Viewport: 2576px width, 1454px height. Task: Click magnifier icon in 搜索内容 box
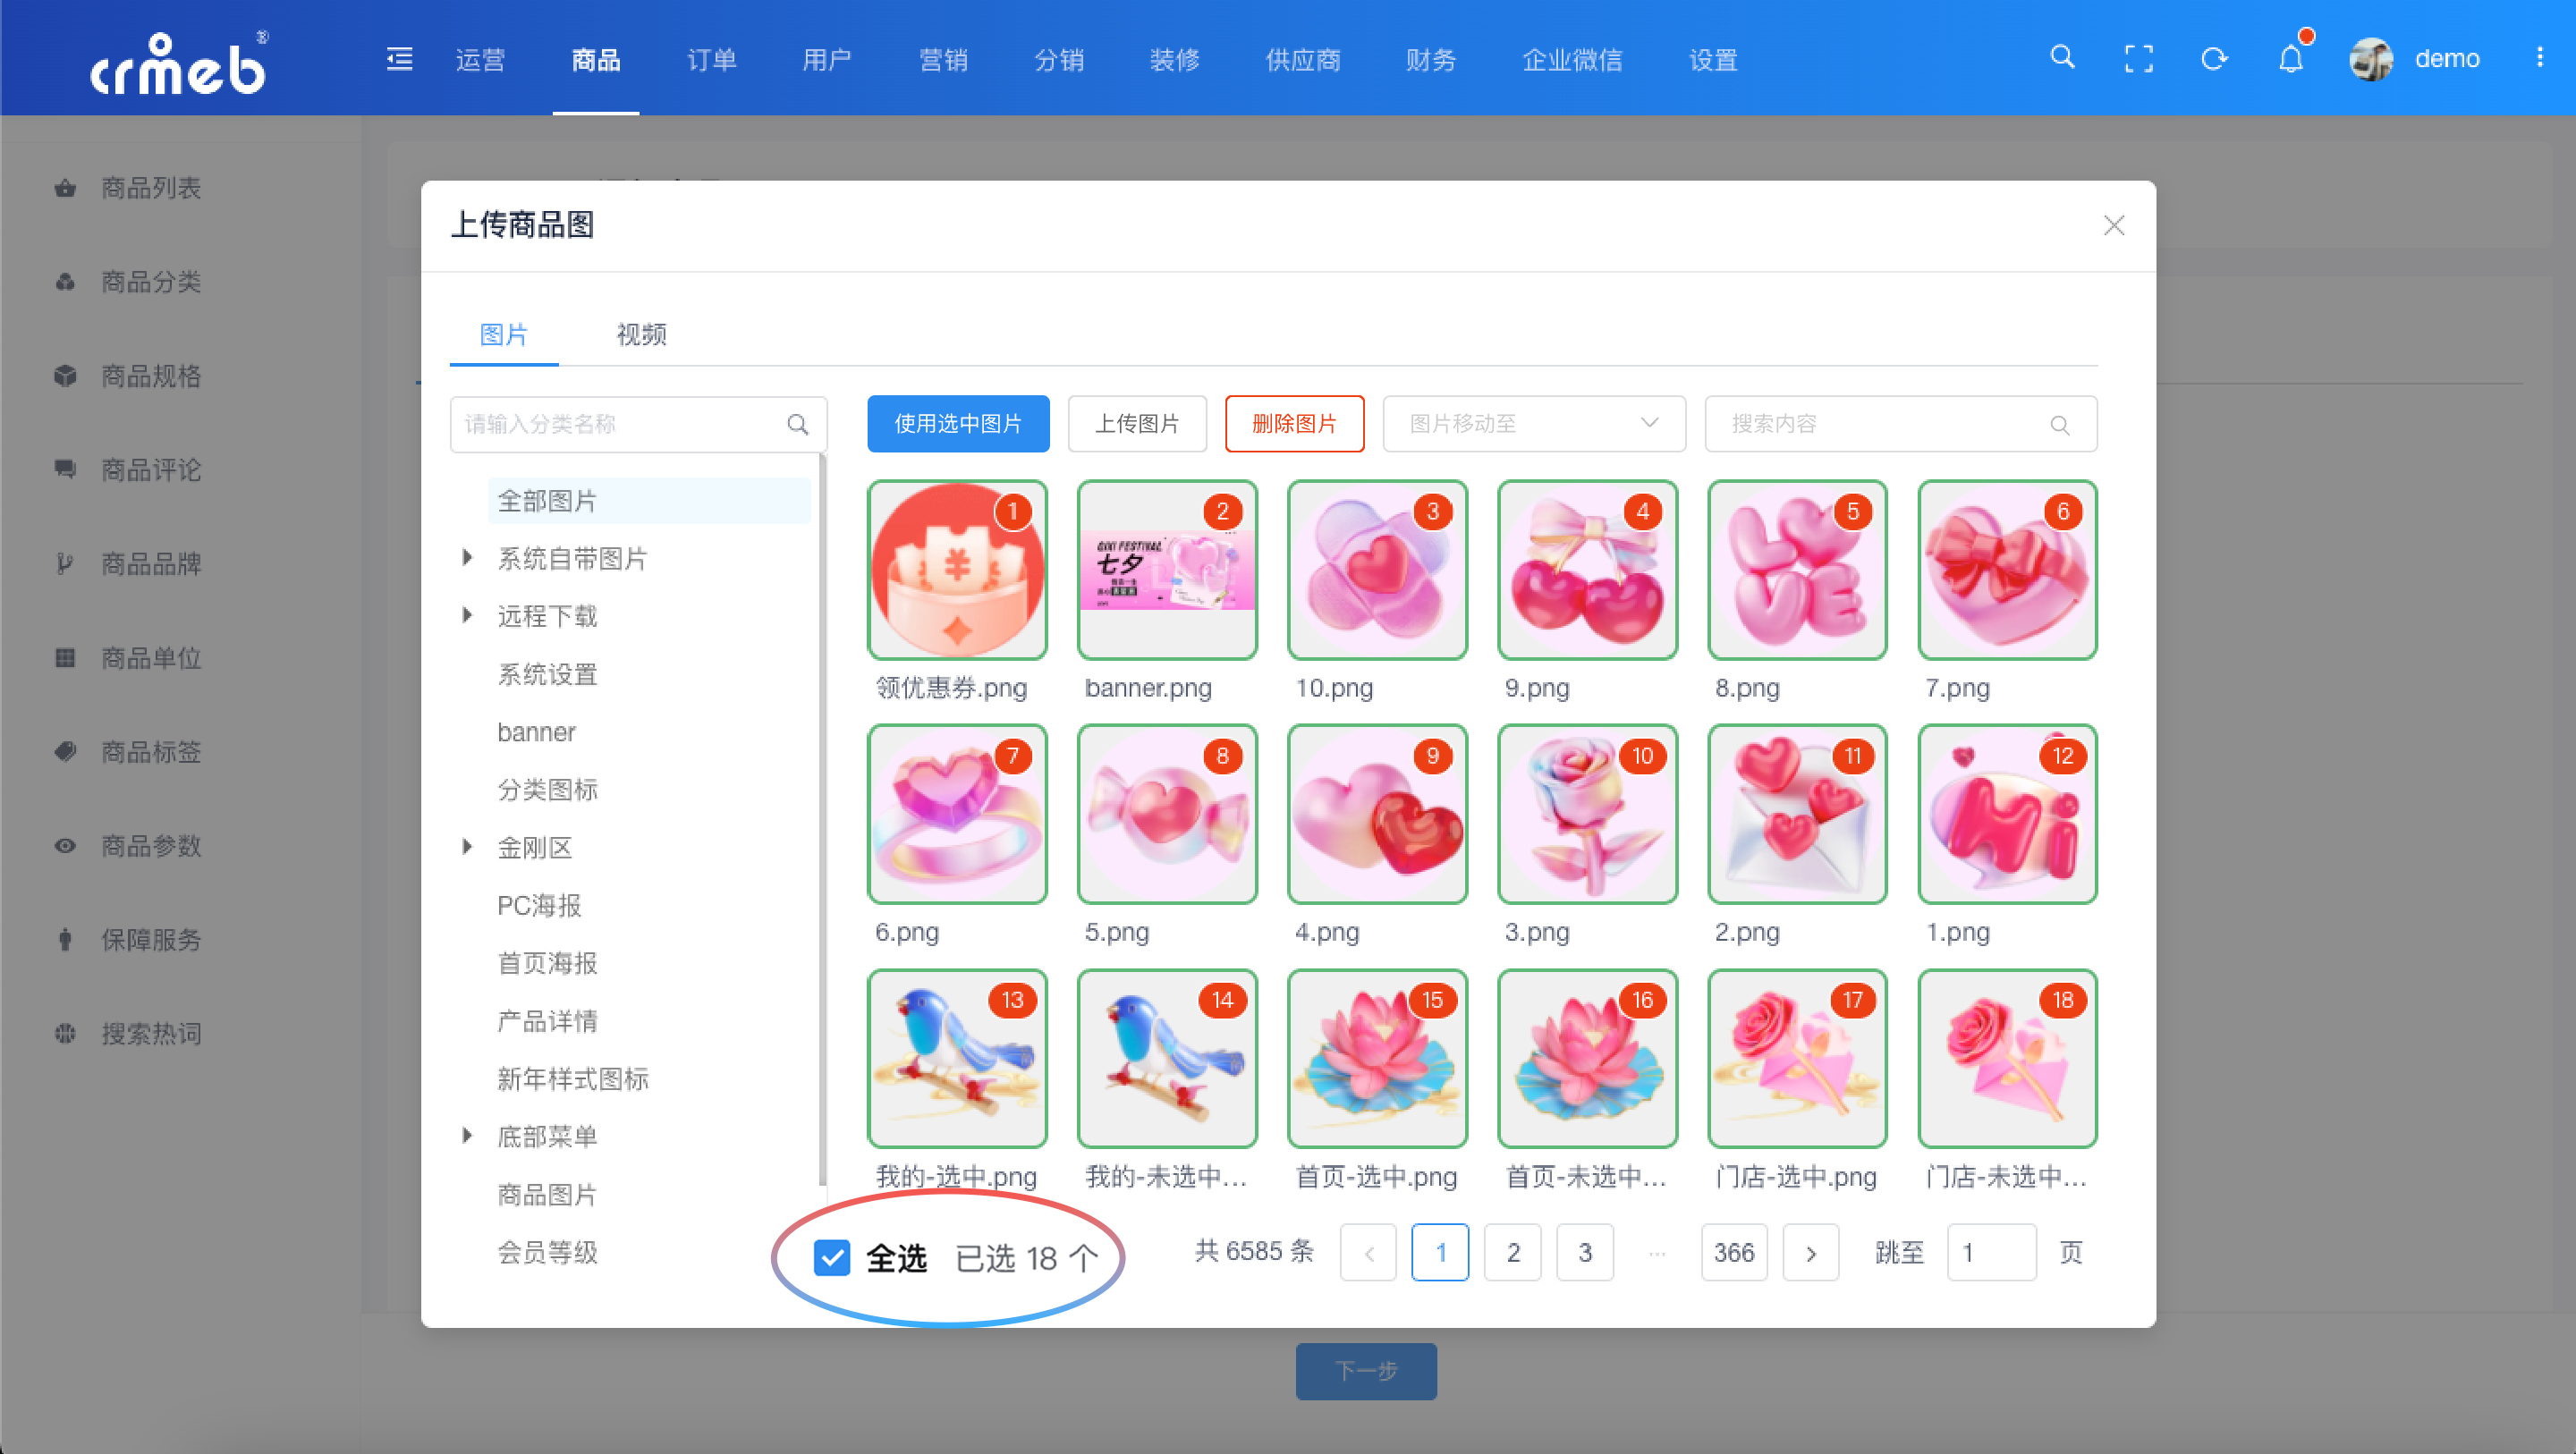pos(2060,425)
